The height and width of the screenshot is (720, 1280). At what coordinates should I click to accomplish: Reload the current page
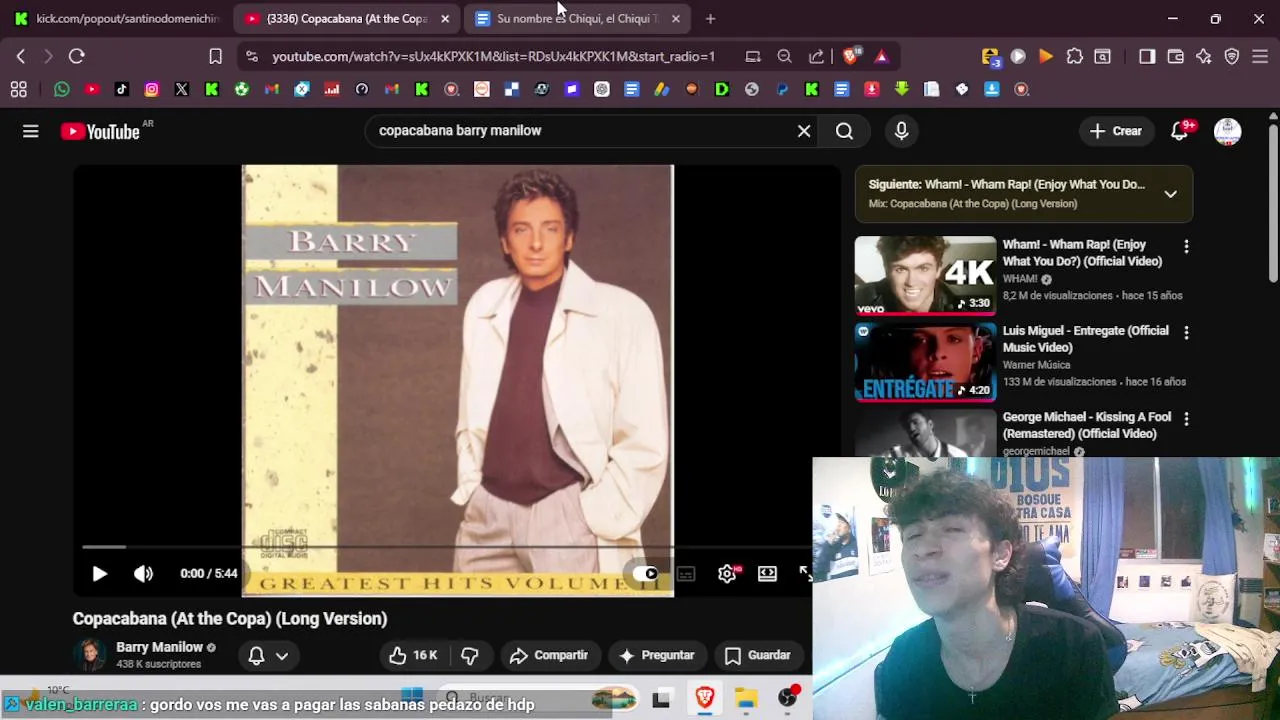coord(77,56)
